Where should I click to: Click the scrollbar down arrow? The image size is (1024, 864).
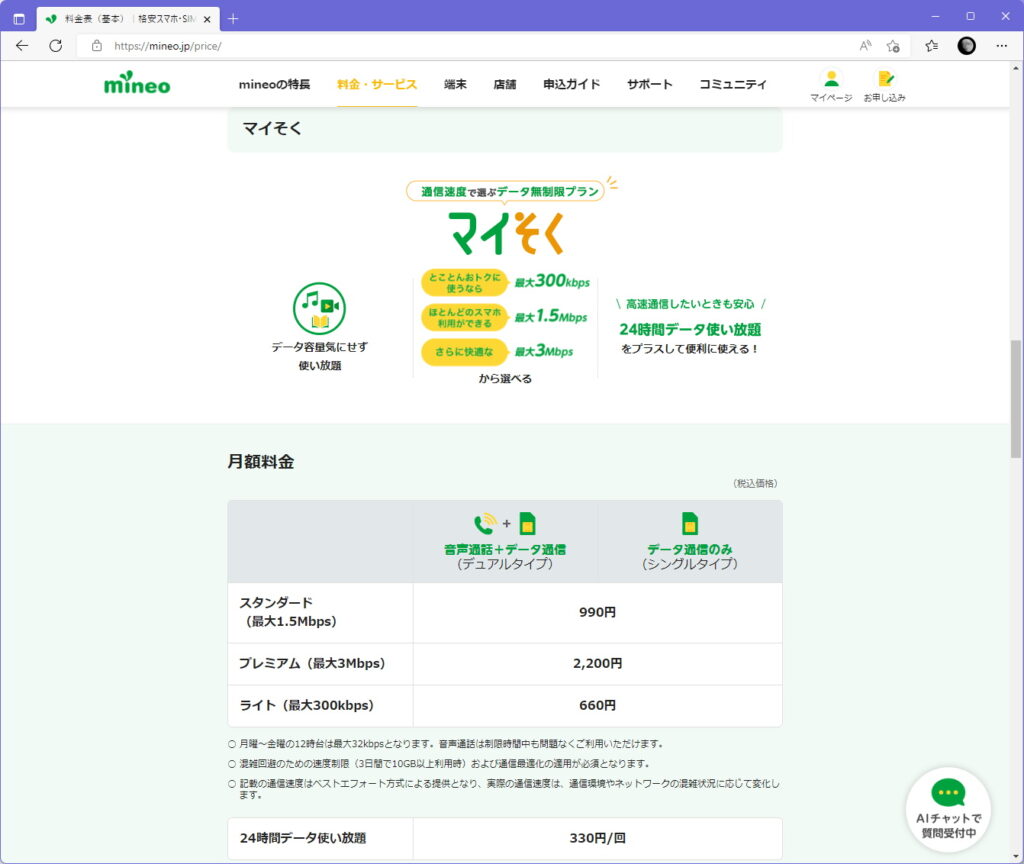1016,856
